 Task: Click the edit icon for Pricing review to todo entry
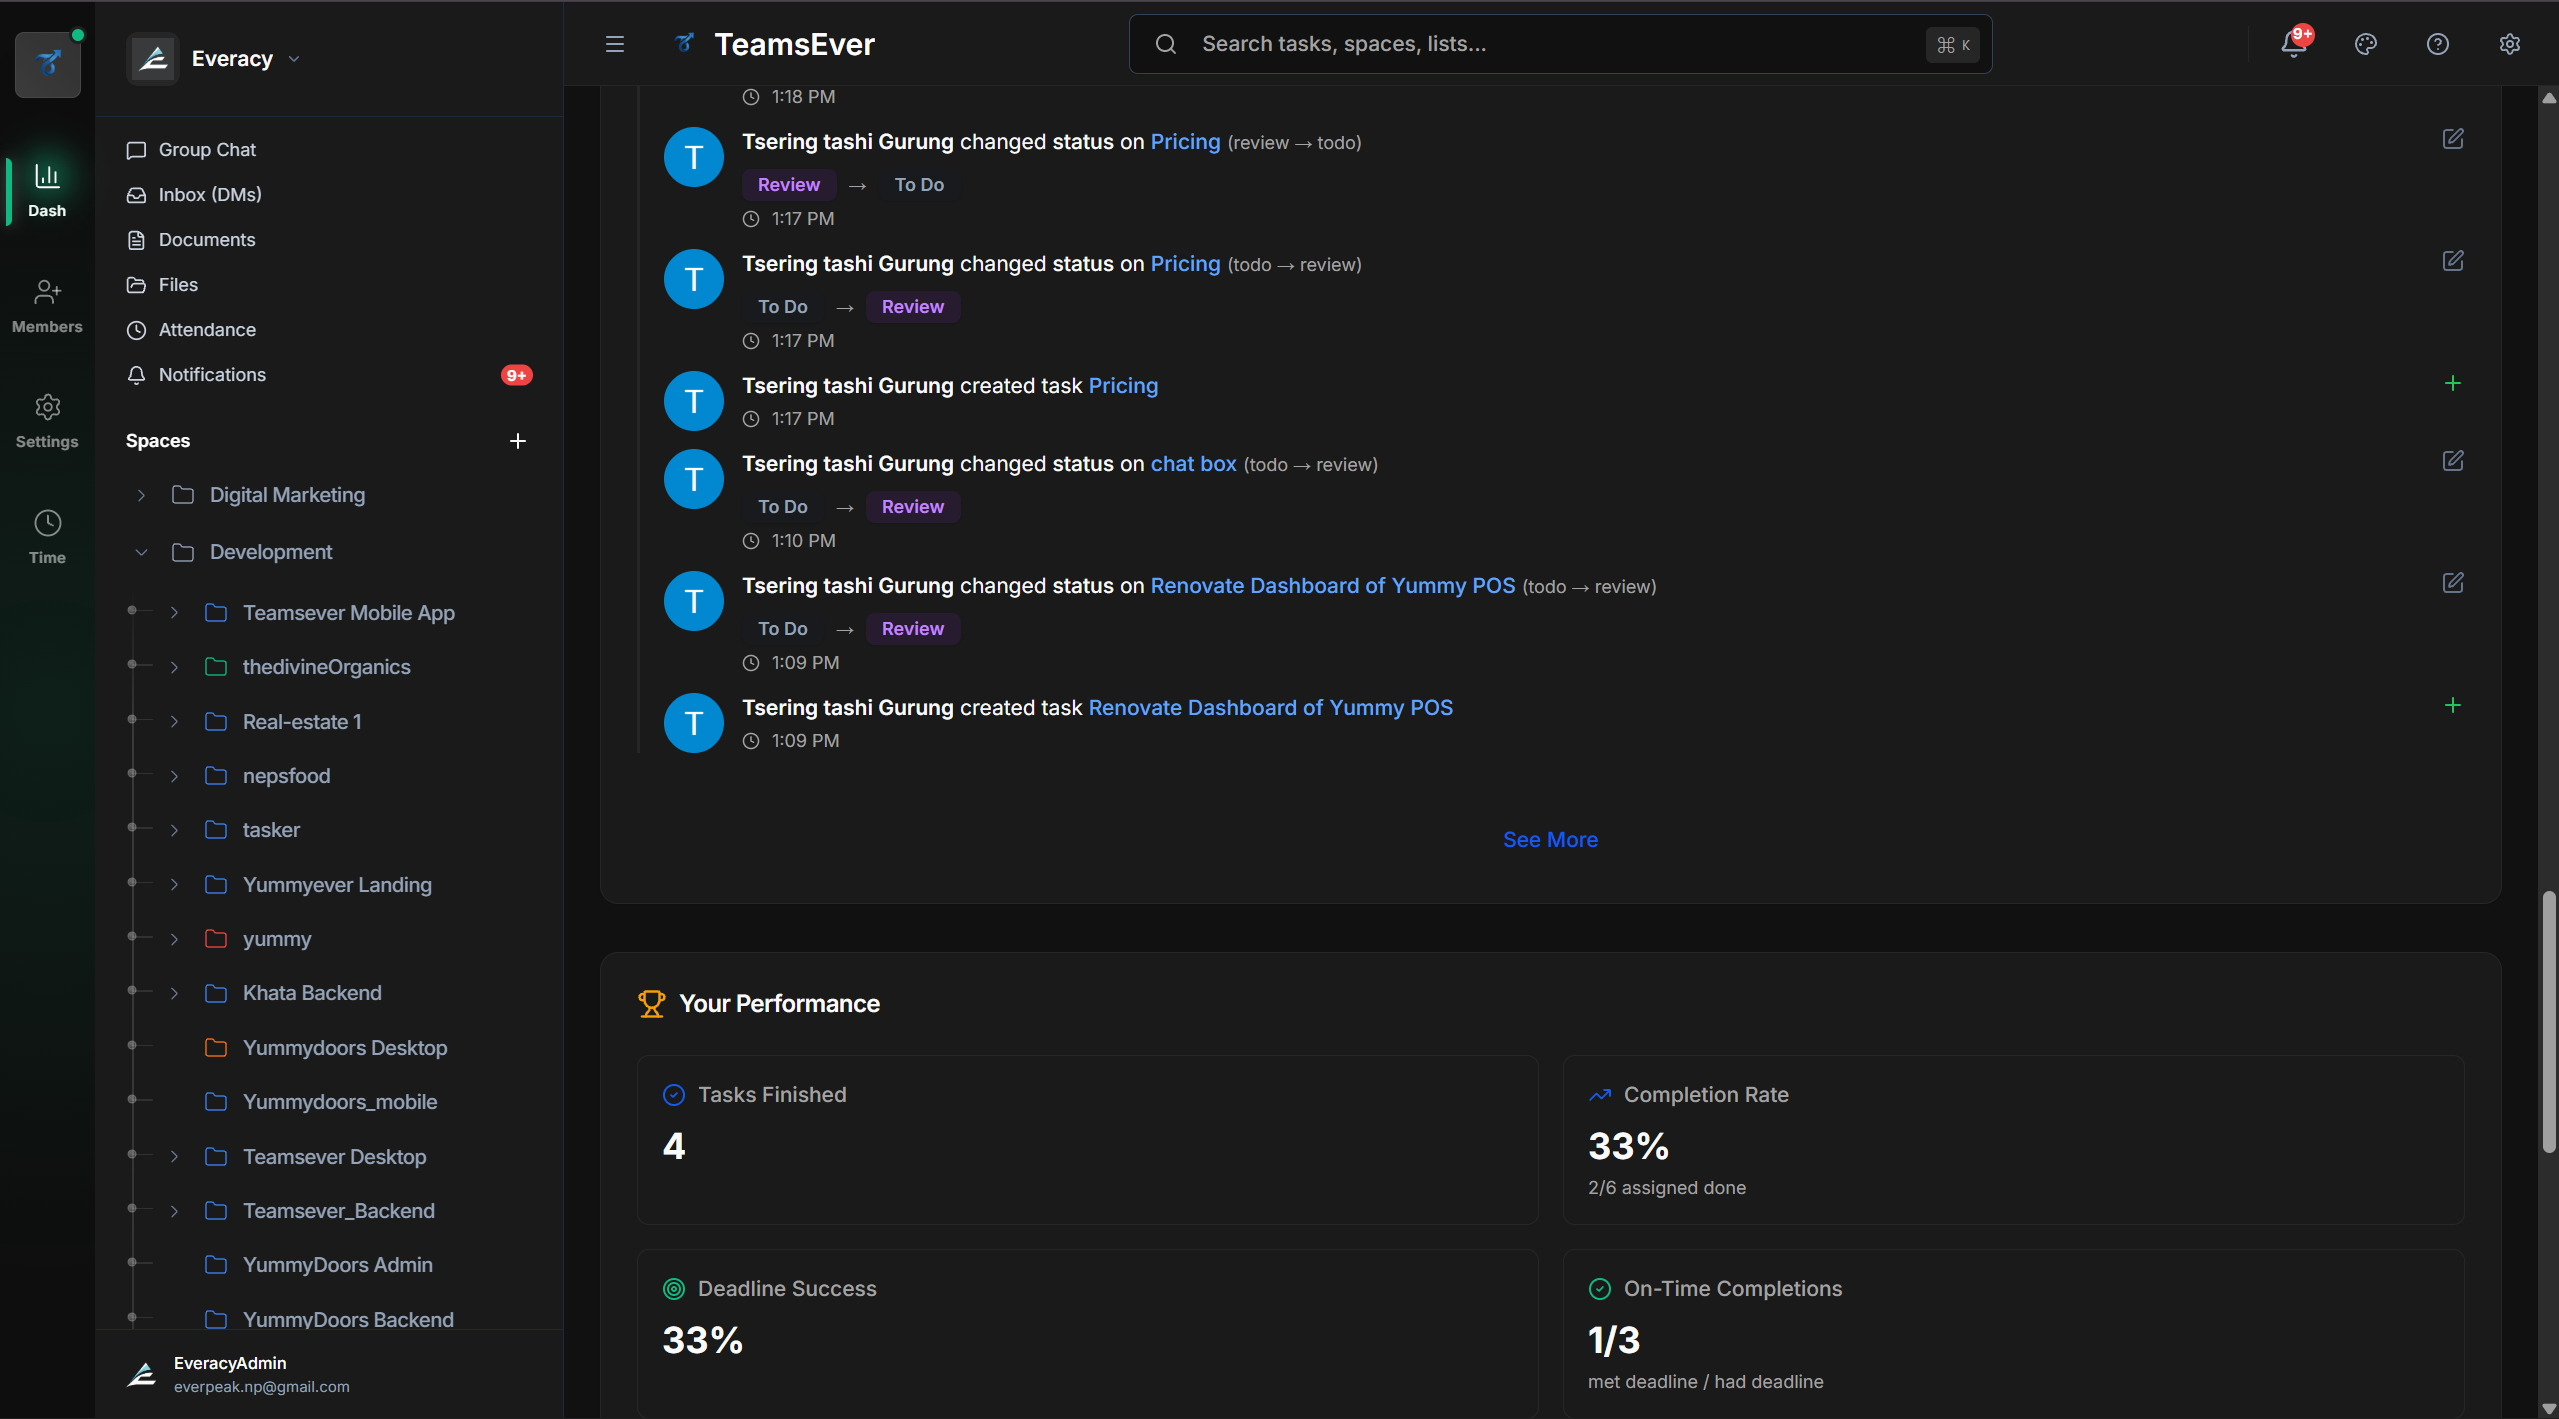pos(2453,139)
